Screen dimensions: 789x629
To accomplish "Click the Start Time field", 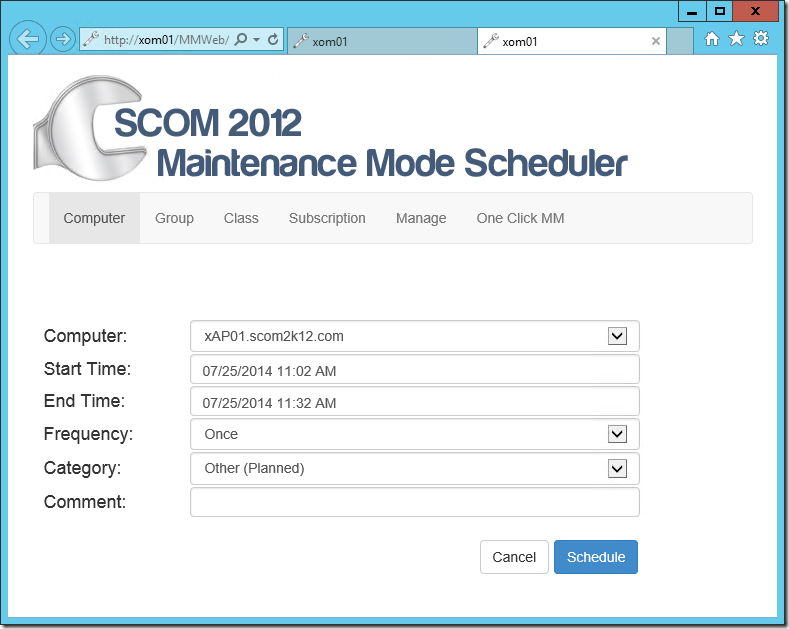I will [x=415, y=369].
